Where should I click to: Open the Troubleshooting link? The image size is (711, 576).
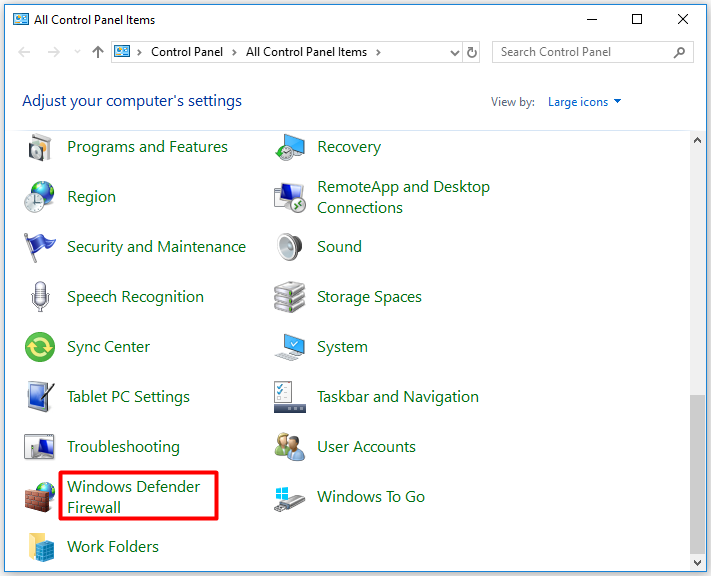pyautogui.click(x=123, y=447)
